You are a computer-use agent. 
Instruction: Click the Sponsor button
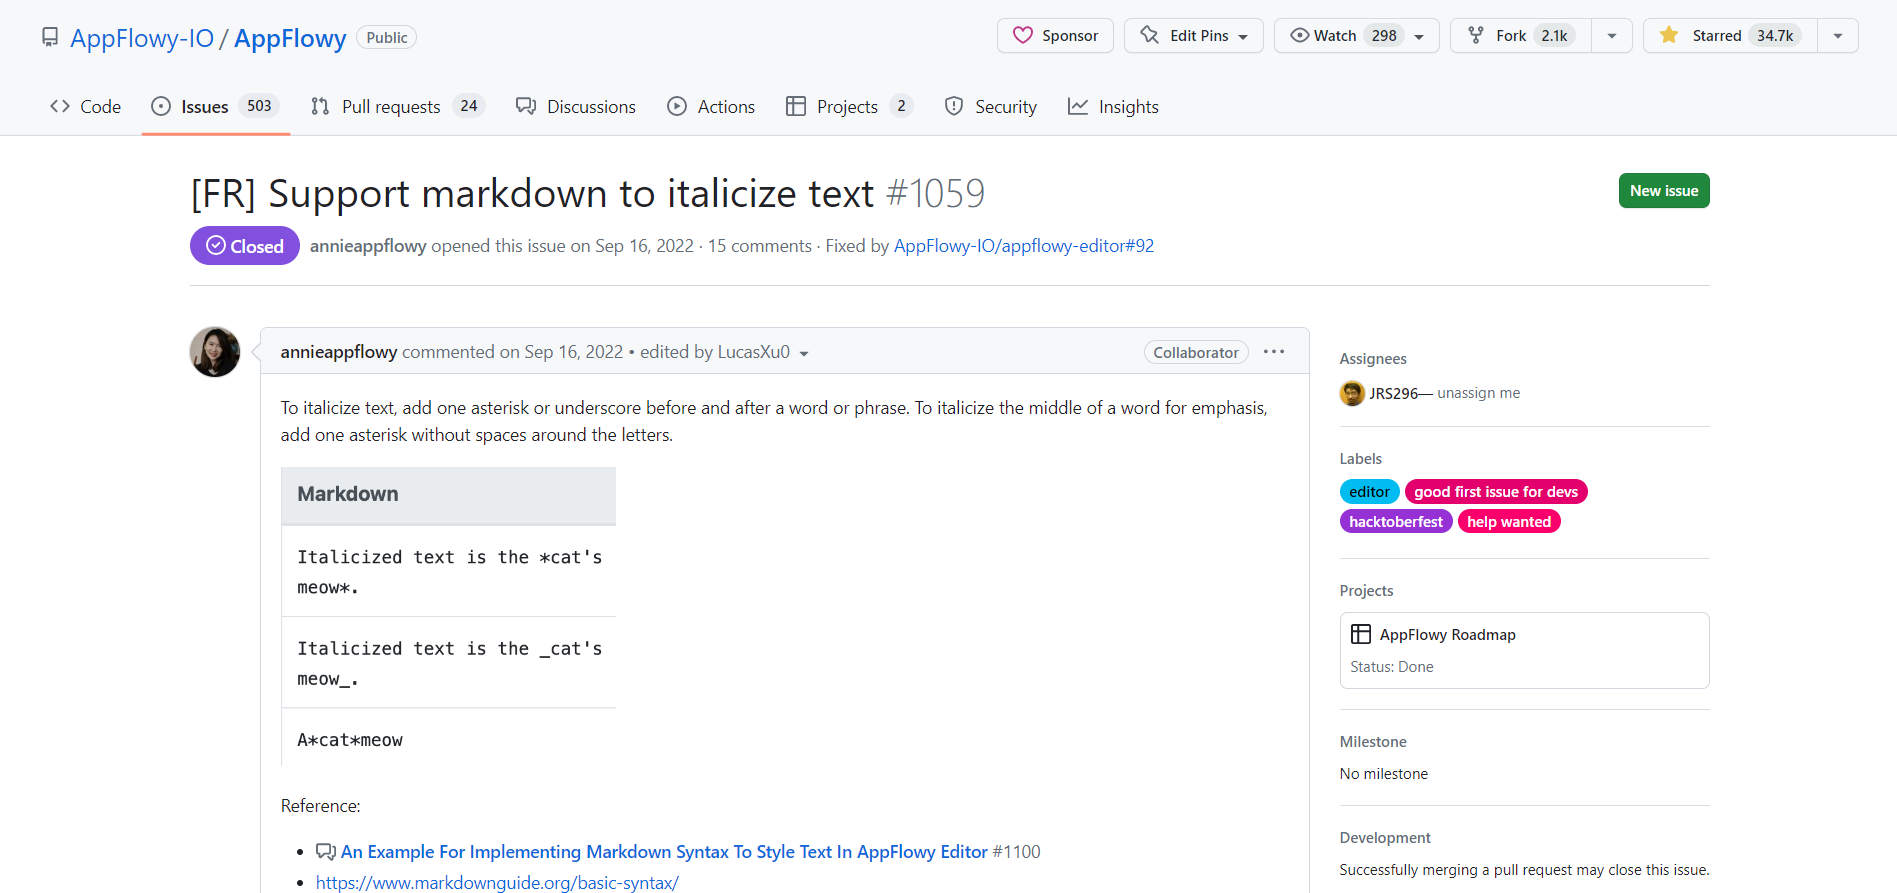1055,36
